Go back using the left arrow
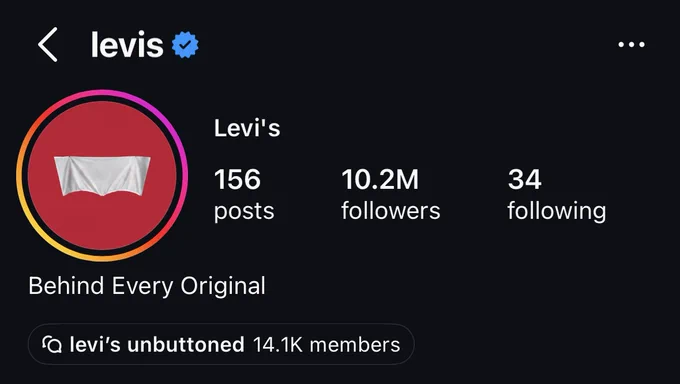The width and height of the screenshot is (680, 384). [48, 44]
